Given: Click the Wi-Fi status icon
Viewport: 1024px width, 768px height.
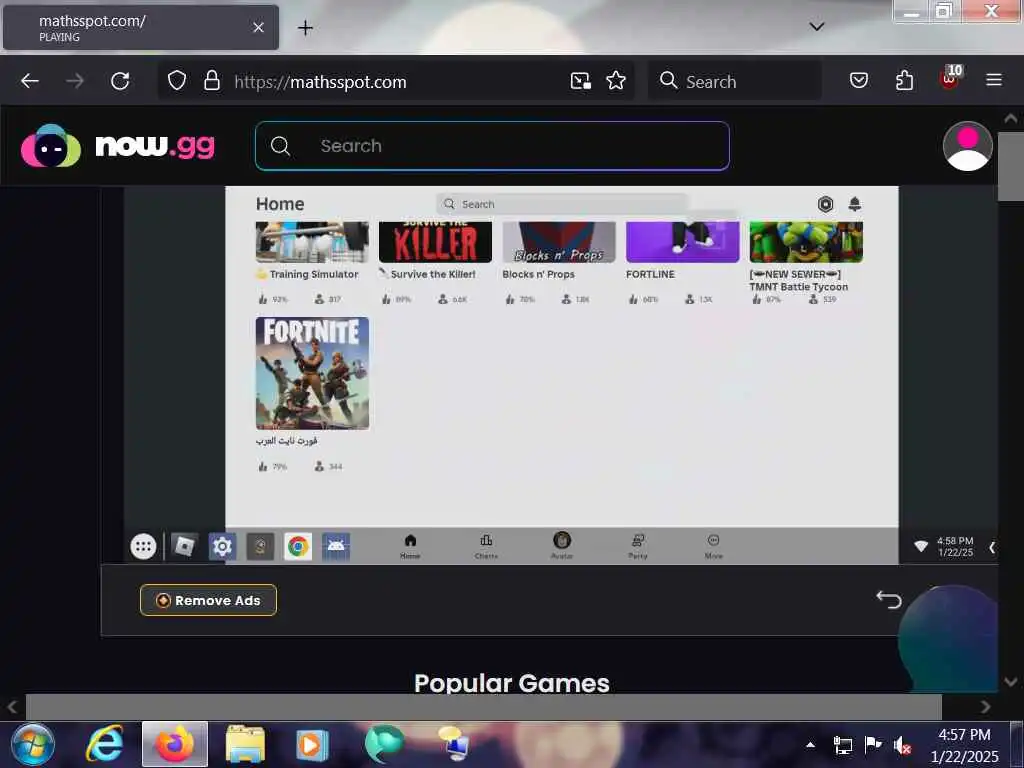Looking at the screenshot, I should tap(921, 547).
